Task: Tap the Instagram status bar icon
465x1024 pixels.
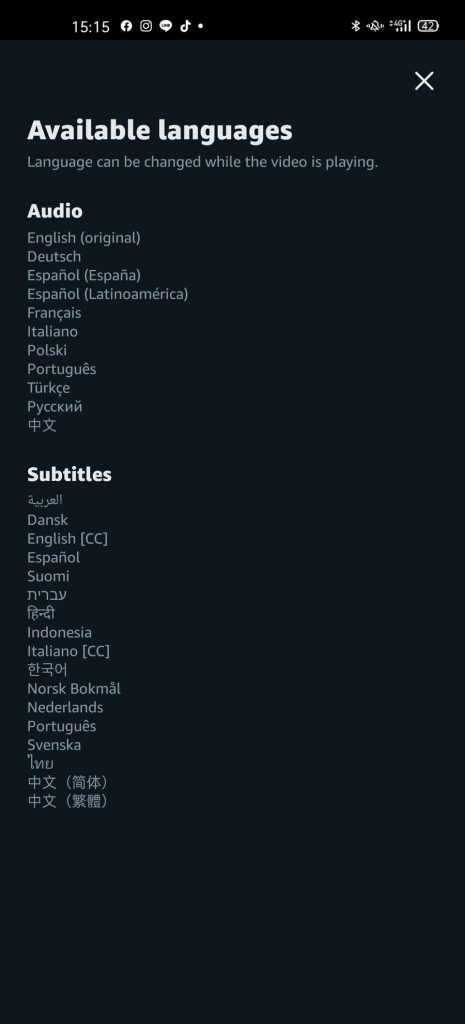Action: click(x=146, y=26)
